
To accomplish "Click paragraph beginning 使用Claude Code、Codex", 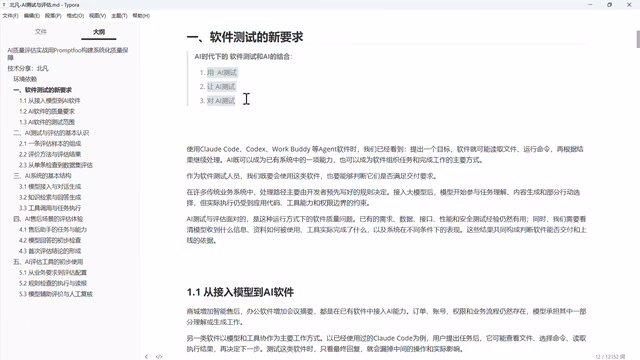I will tap(385, 154).
